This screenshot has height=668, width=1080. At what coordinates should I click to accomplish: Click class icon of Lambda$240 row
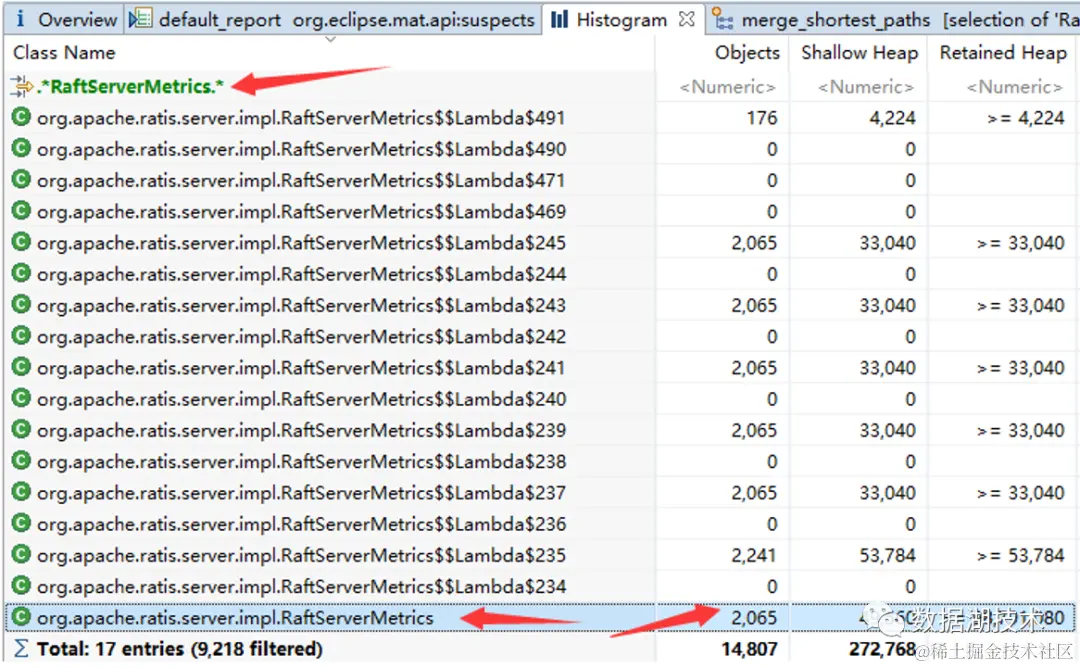(x=21, y=398)
